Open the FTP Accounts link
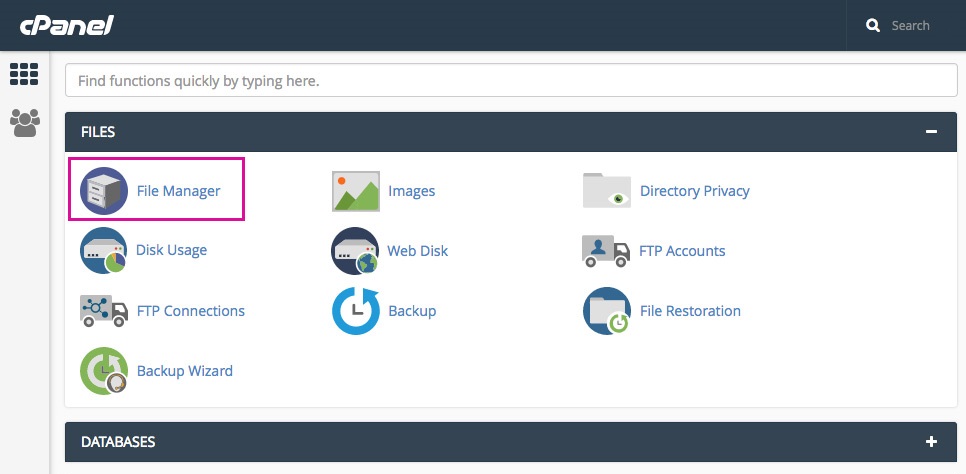Image resolution: width=966 pixels, height=474 pixels. pos(682,251)
